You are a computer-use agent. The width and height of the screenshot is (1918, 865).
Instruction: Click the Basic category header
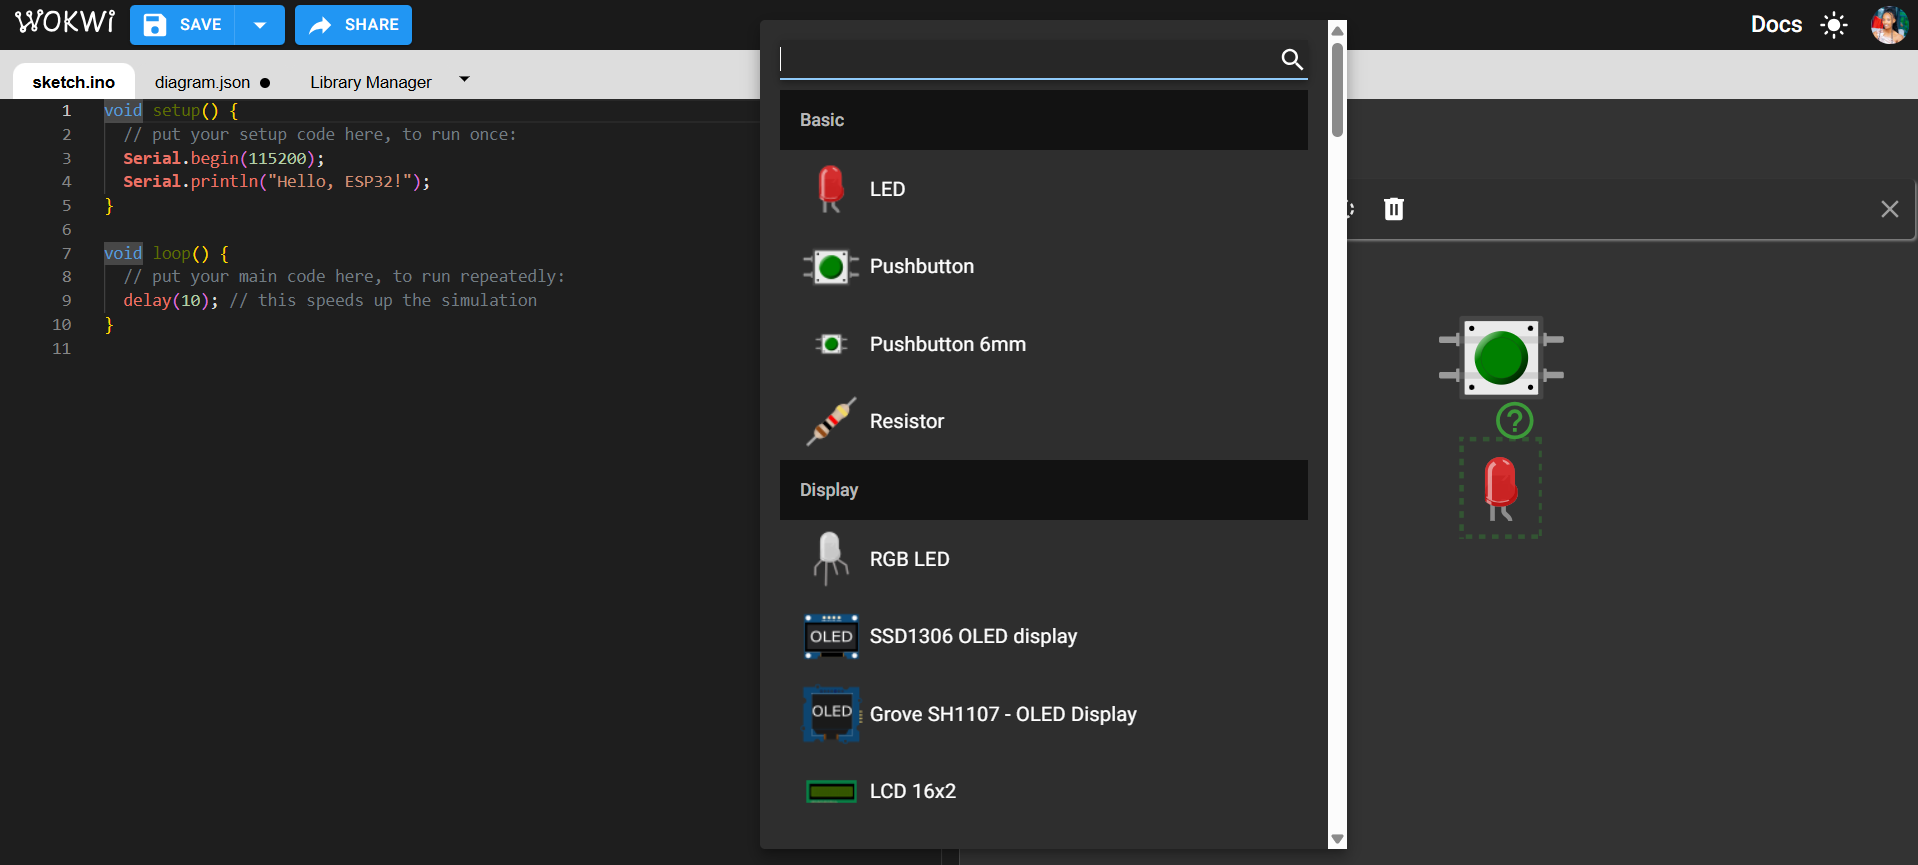(1044, 120)
